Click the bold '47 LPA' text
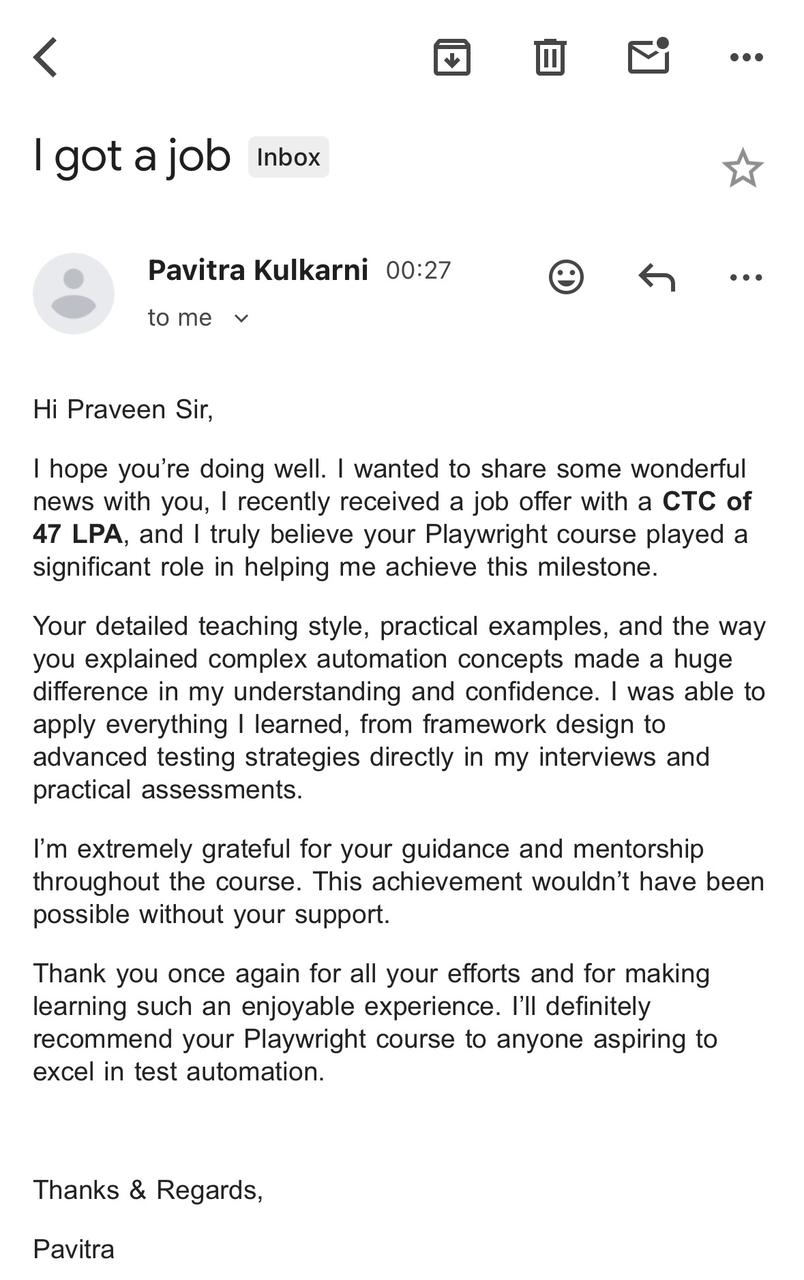This screenshot has height=1280, width=804. point(77,534)
